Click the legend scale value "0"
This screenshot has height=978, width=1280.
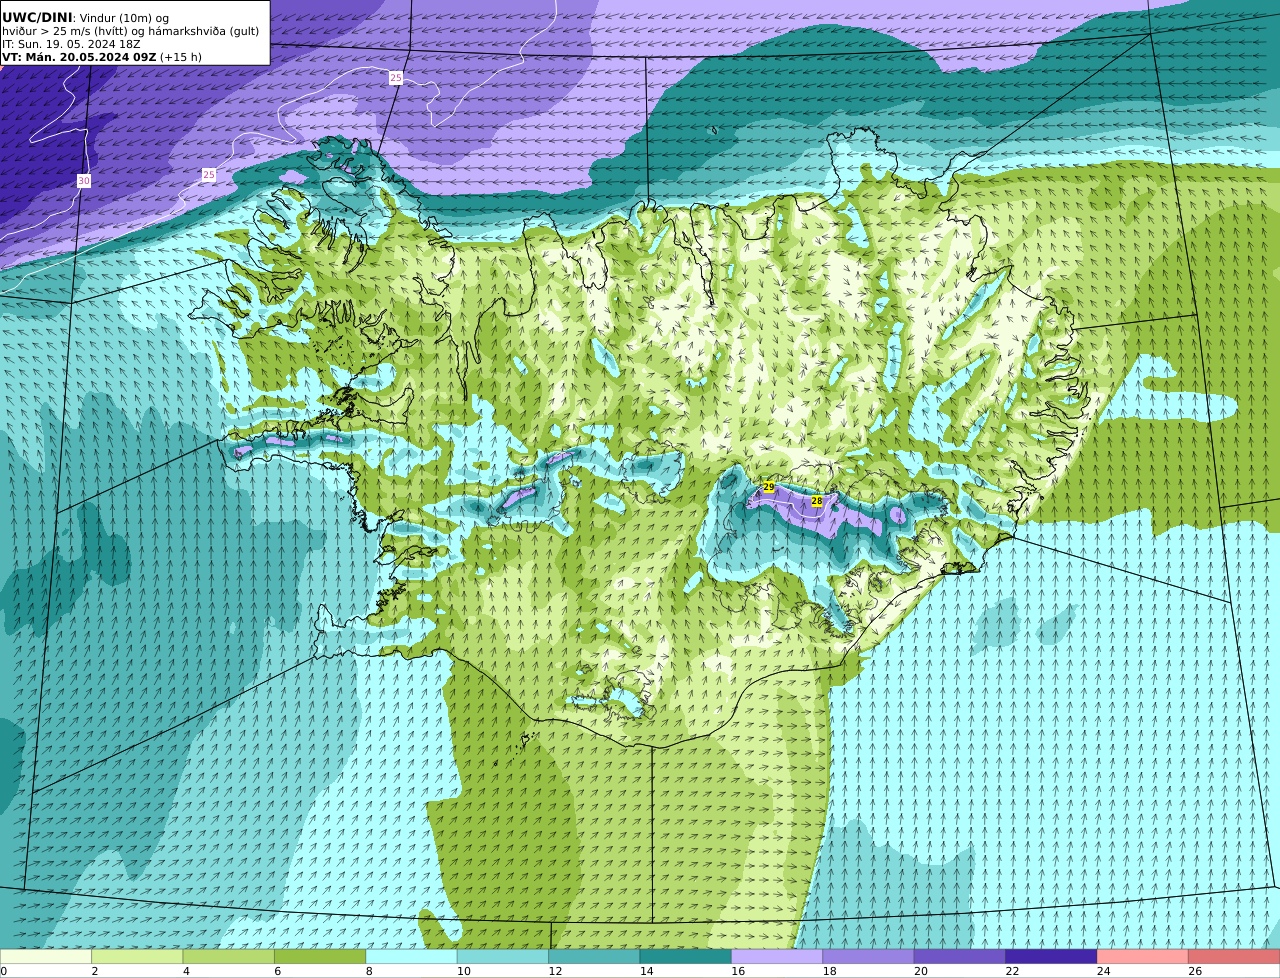tap(3, 971)
